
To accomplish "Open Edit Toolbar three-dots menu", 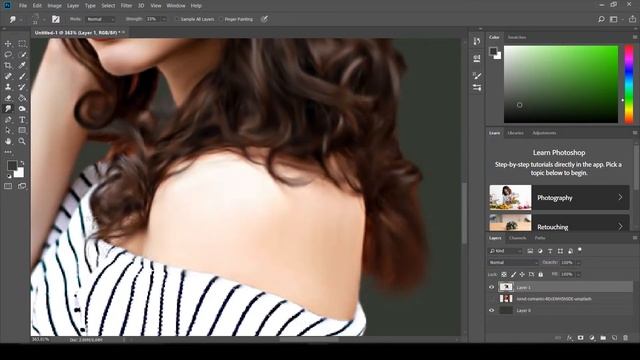I will (8, 152).
